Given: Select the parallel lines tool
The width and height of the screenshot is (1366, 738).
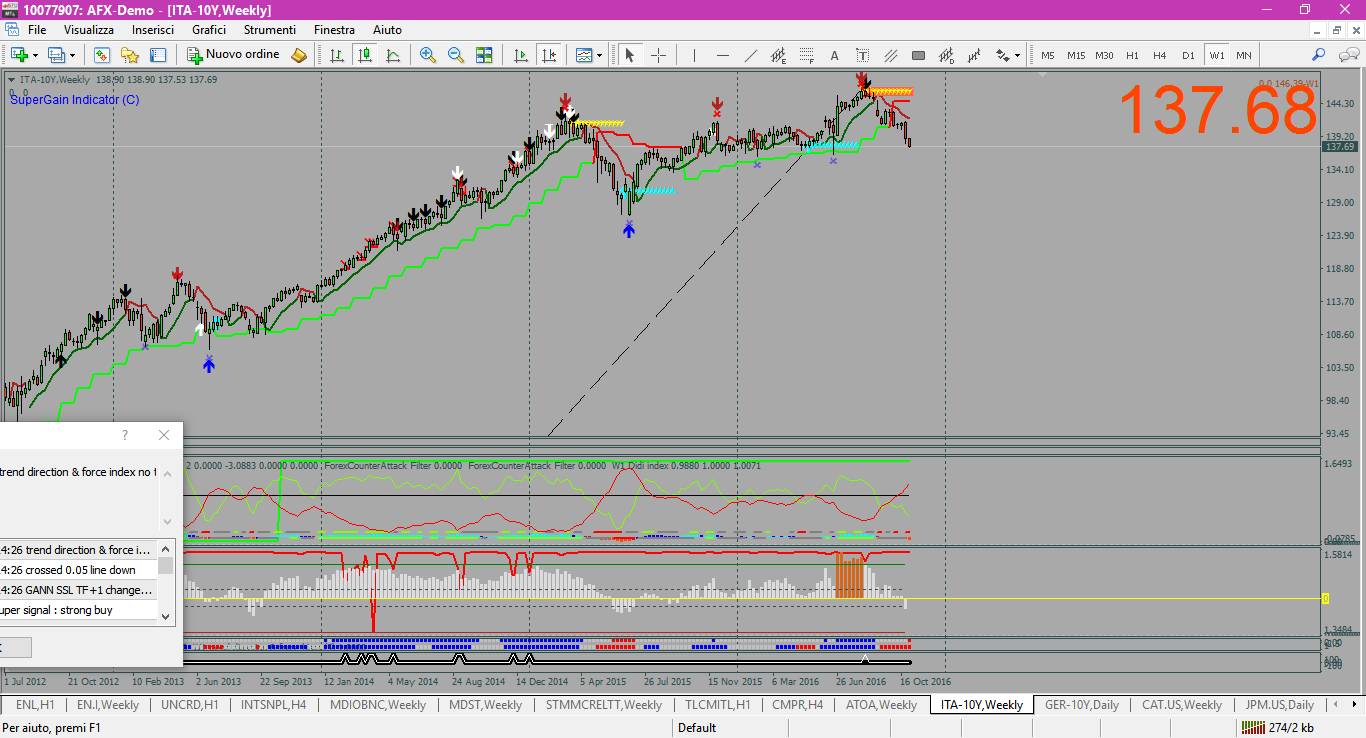Looking at the screenshot, I should [x=890, y=55].
